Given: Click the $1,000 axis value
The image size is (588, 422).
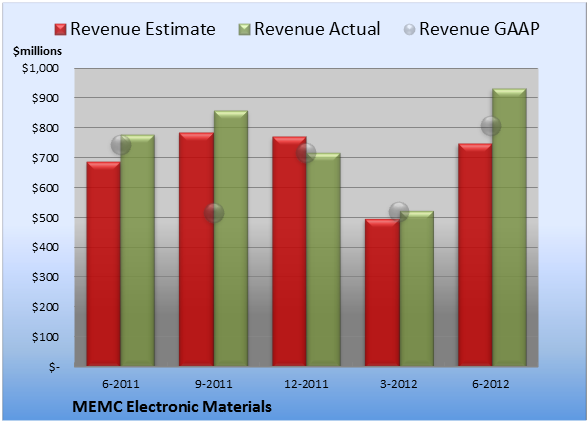Looking at the screenshot, I should 40,68.
